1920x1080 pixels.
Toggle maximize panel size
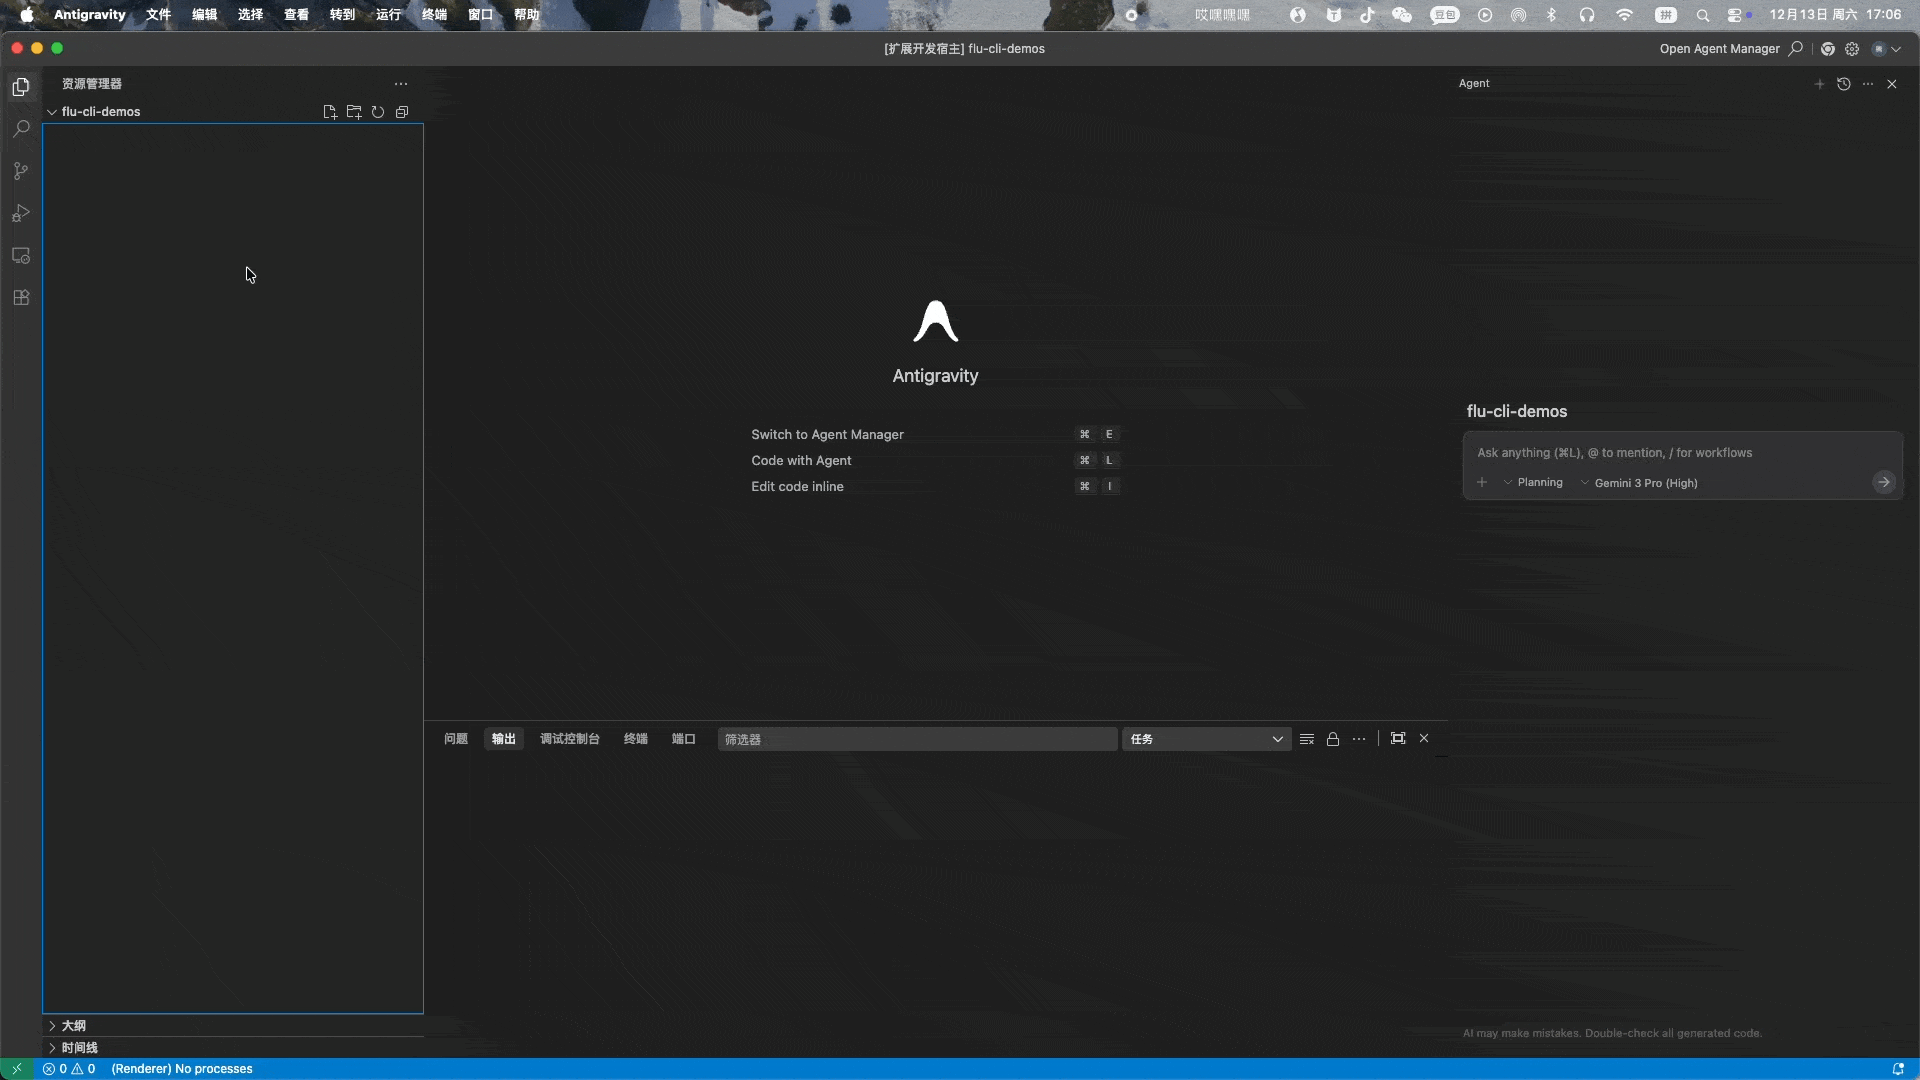point(1397,738)
